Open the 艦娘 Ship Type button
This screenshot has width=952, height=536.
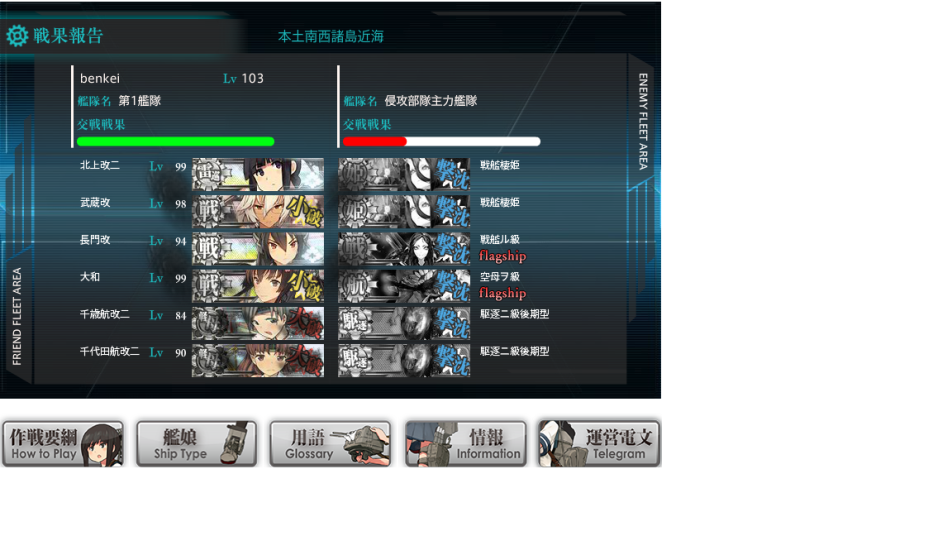(197, 444)
